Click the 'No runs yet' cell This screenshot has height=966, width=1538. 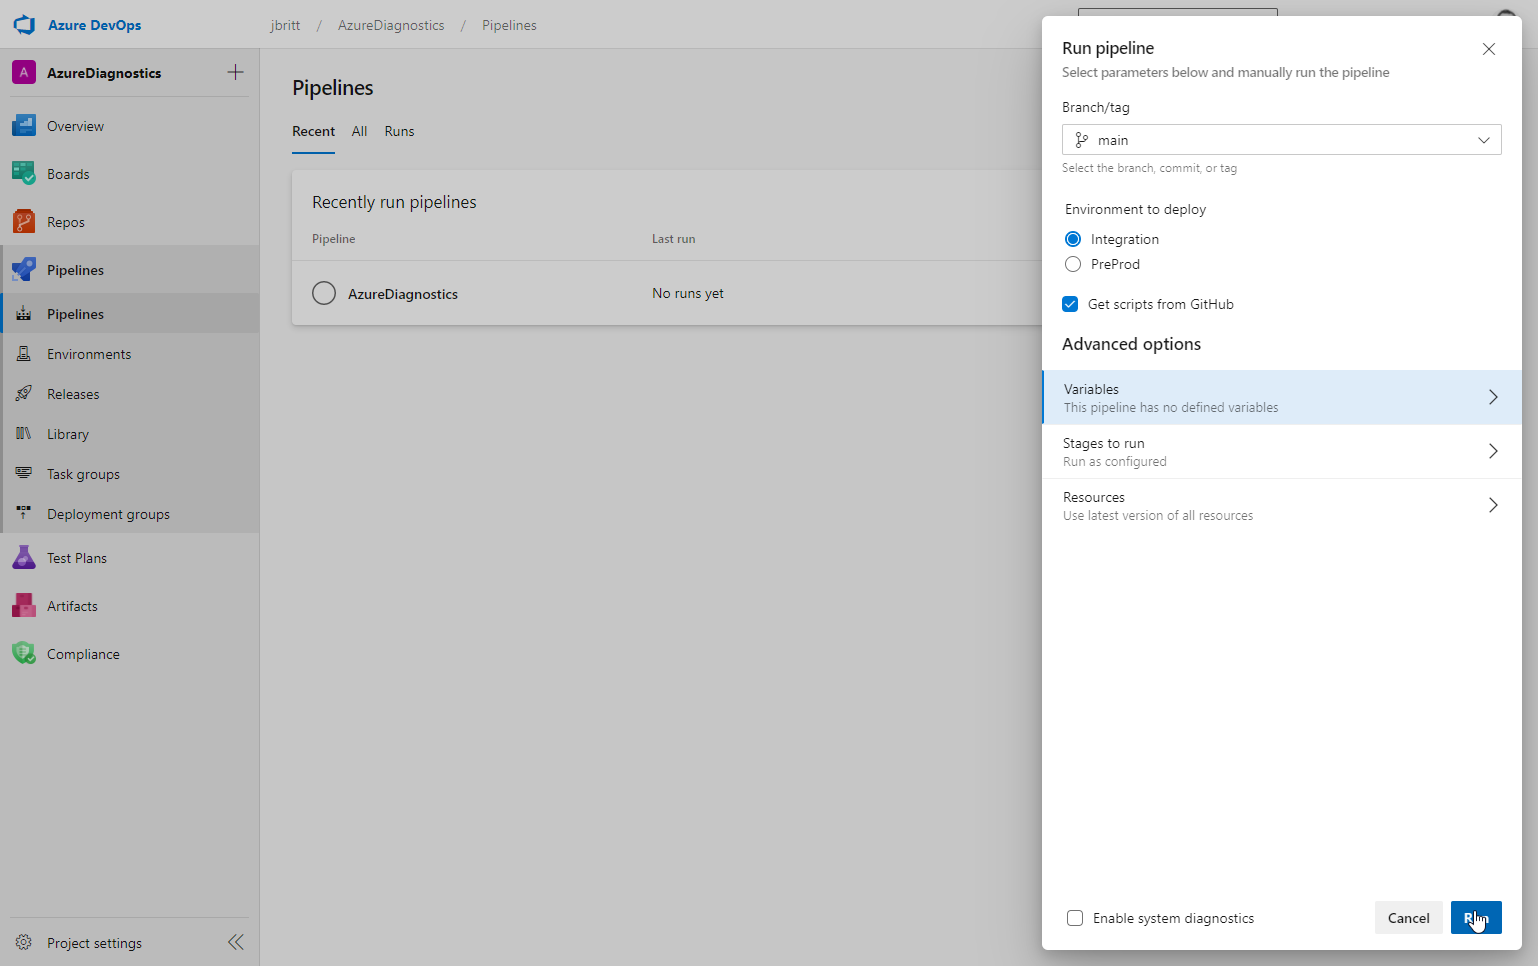[688, 293]
